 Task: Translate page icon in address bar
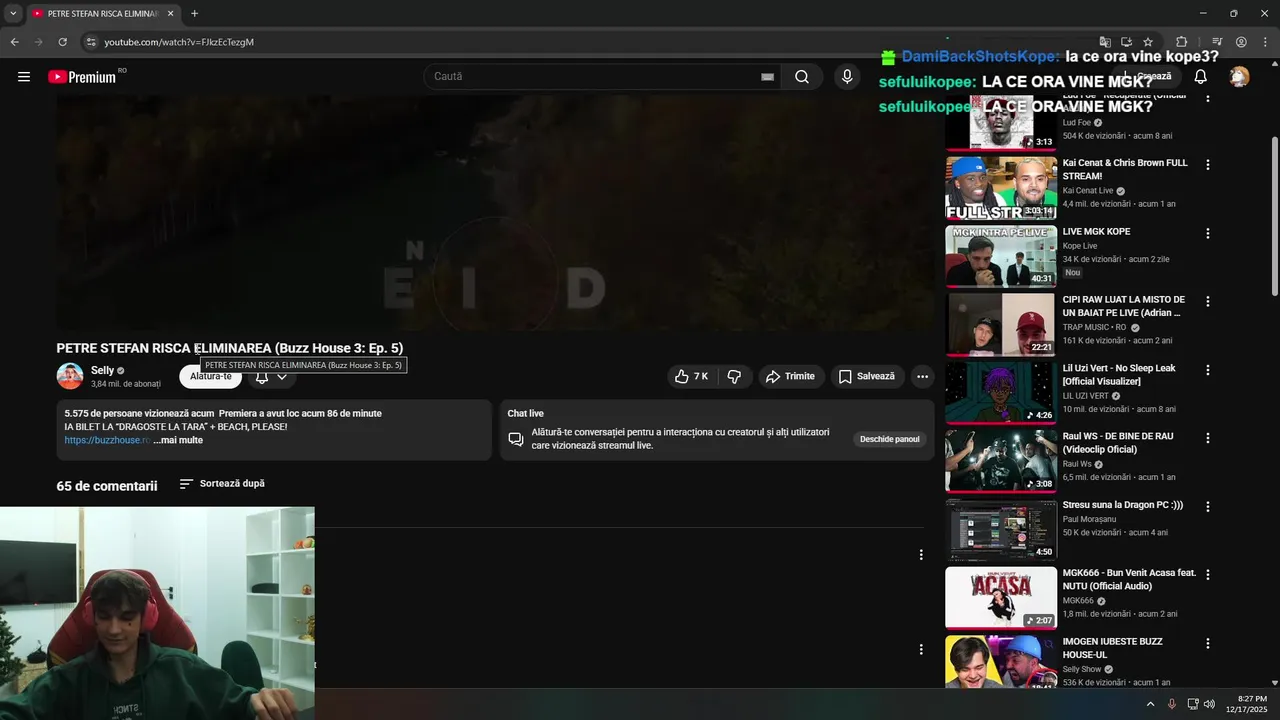(1105, 42)
